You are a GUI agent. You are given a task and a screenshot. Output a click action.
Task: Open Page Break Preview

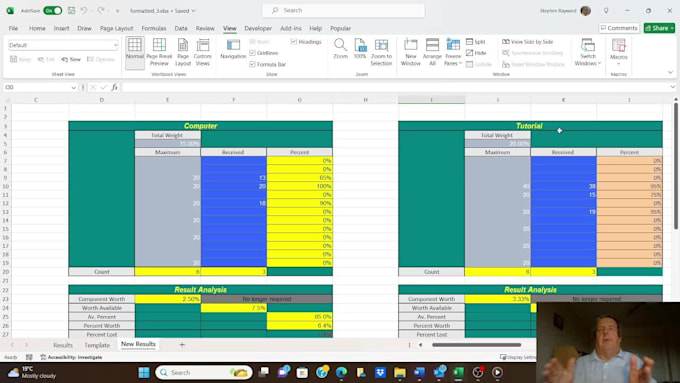[x=159, y=52]
